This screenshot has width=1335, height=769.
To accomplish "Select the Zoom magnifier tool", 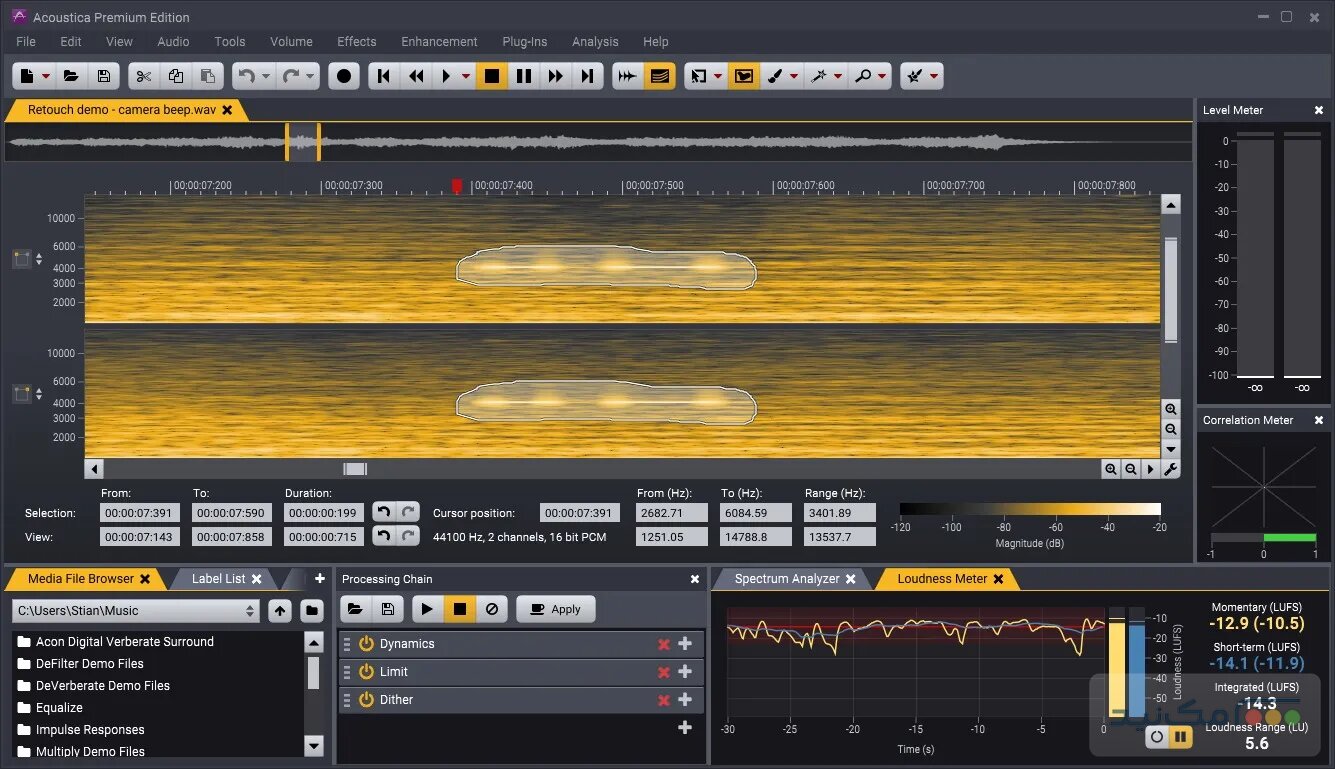I will [866, 75].
